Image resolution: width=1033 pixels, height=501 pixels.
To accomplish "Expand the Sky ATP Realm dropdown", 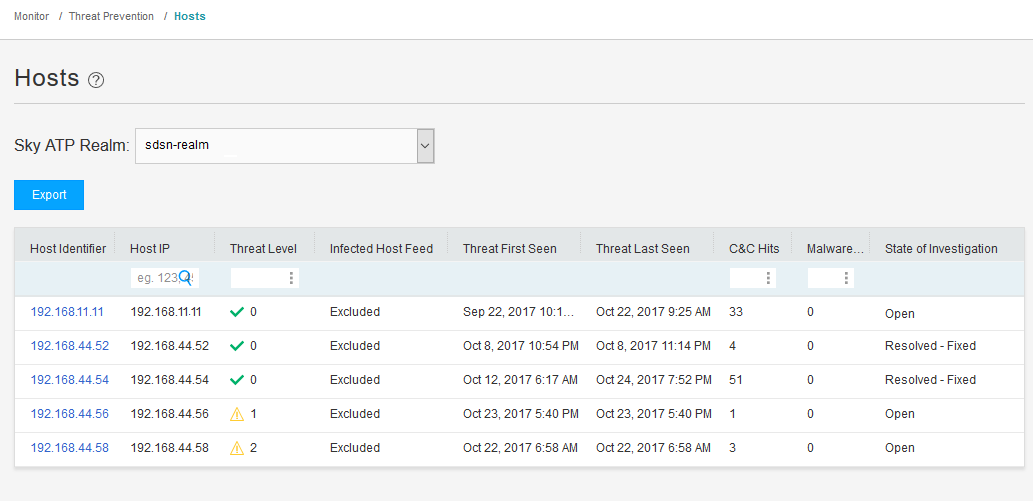I will coord(425,145).
